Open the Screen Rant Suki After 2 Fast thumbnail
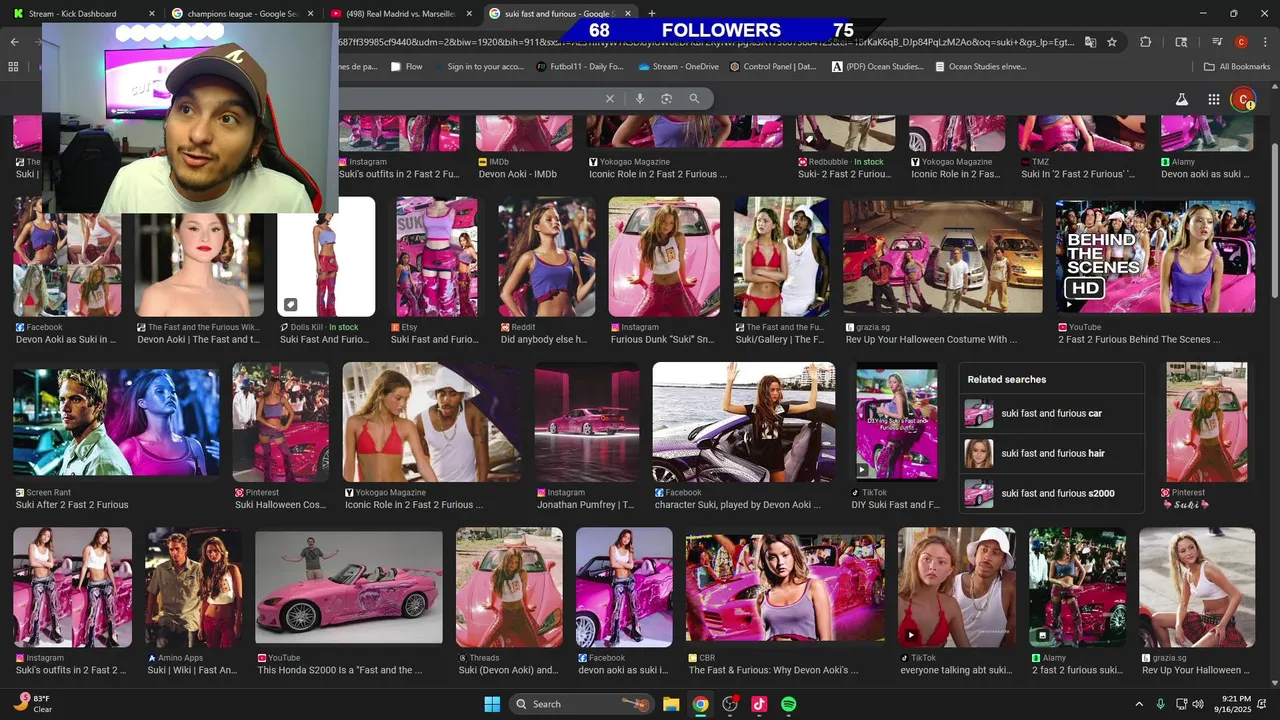The image size is (1280, 720). (116, 422)
